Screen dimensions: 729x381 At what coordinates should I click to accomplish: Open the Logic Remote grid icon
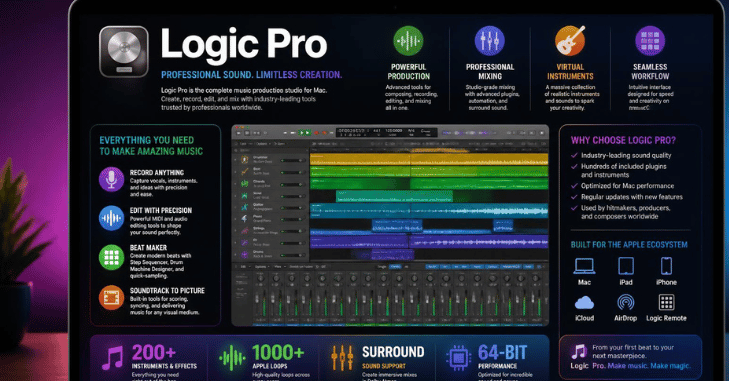[x=666, y=303]
